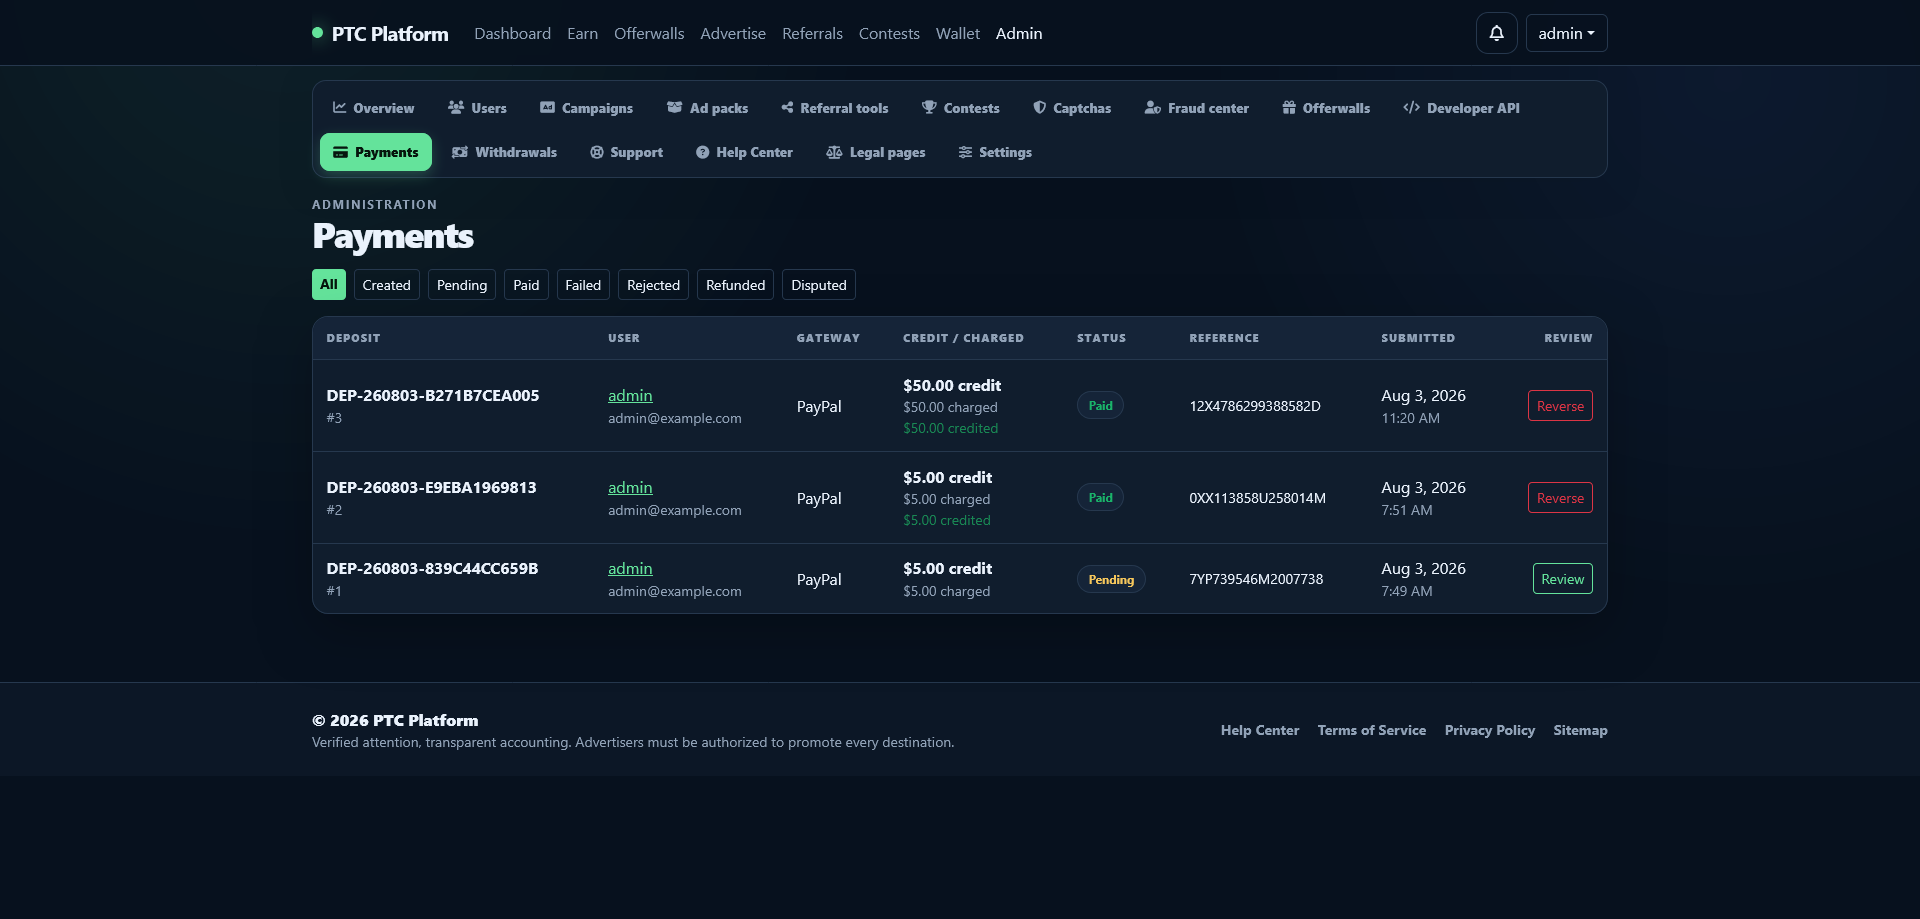Click the Users group icon
Image resolution: width=1920 pixels, height=919 pixels.
456,107
